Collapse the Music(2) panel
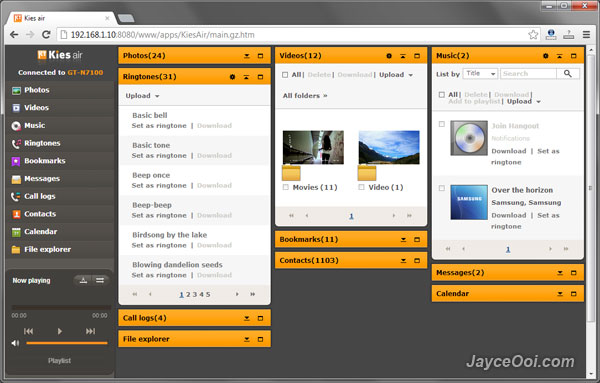The height and width of the screenshot is (383, 600). click(x=559, y=56)
